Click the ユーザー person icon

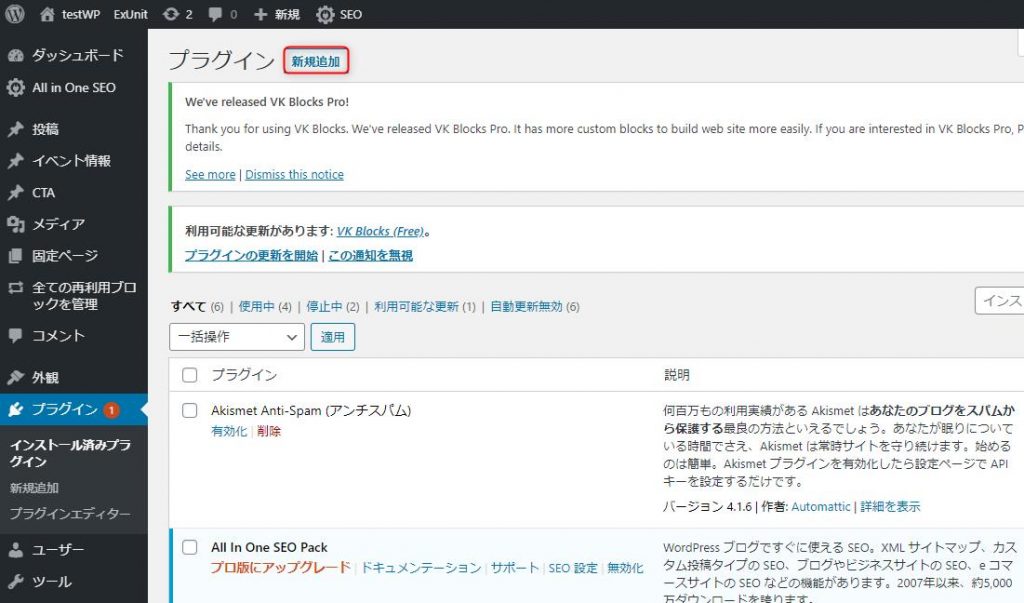coord(16,550)
